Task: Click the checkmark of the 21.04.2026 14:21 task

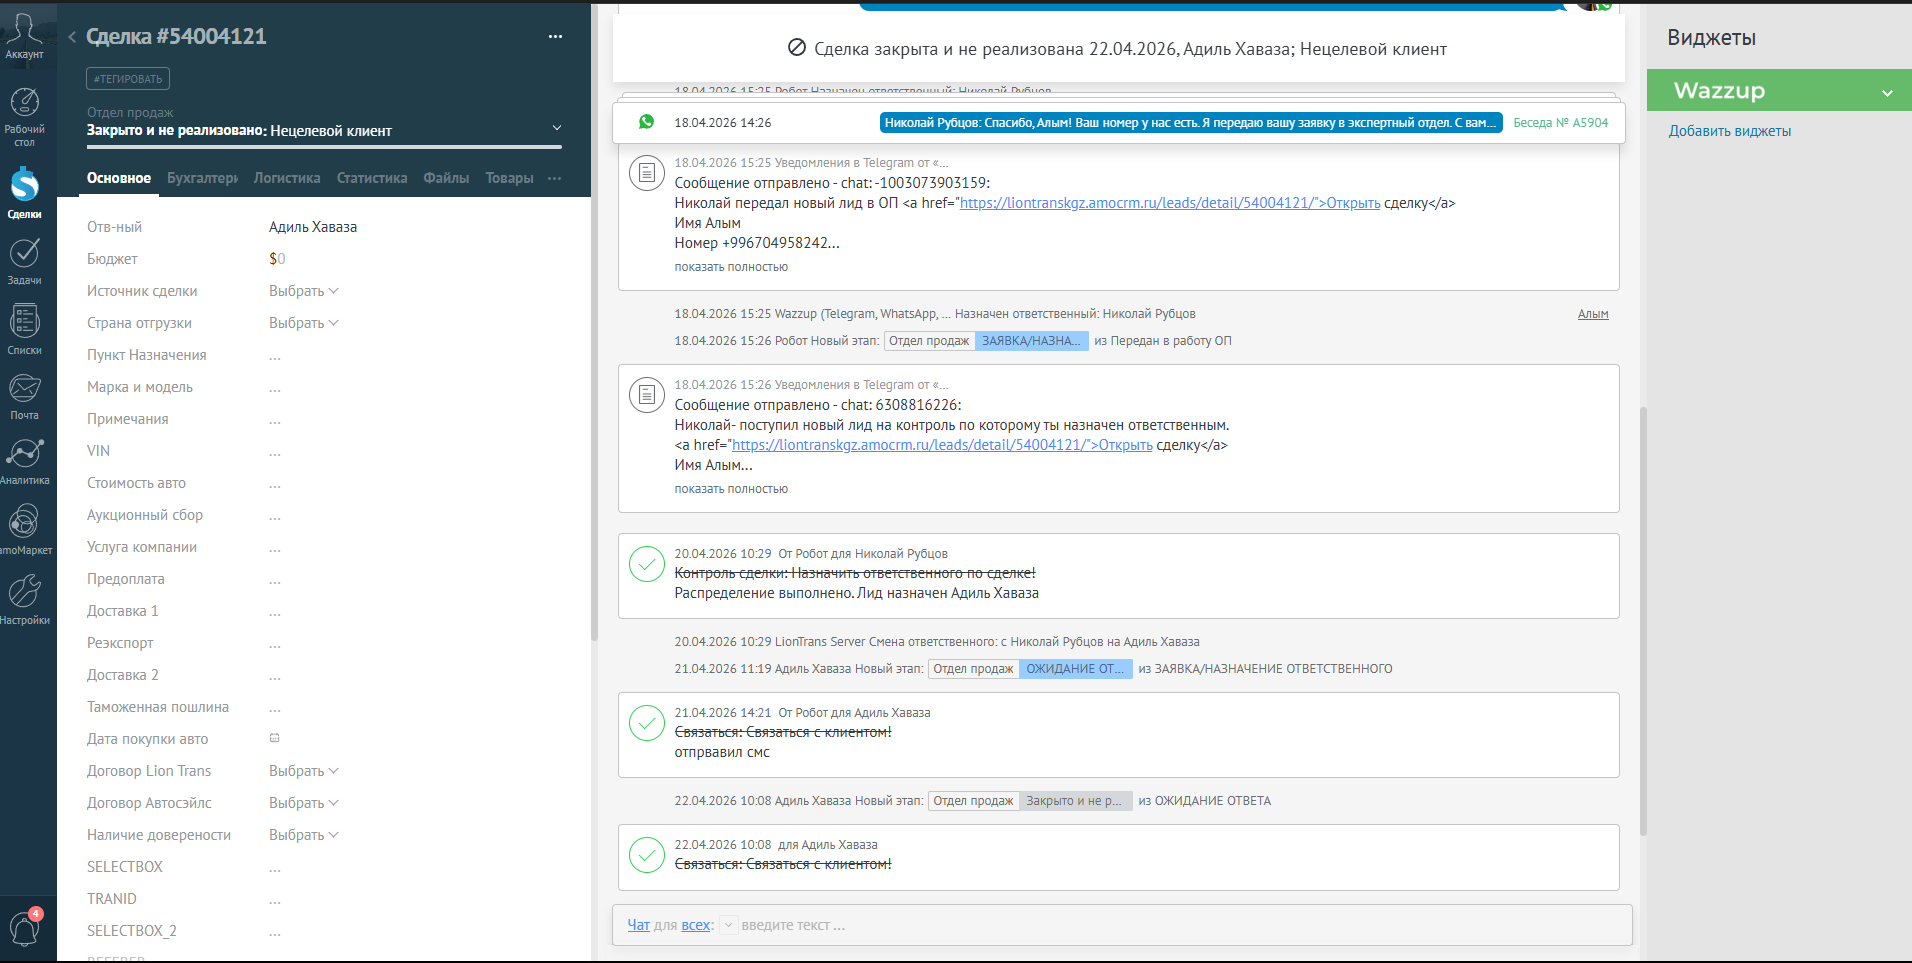Action: [647, 723]
